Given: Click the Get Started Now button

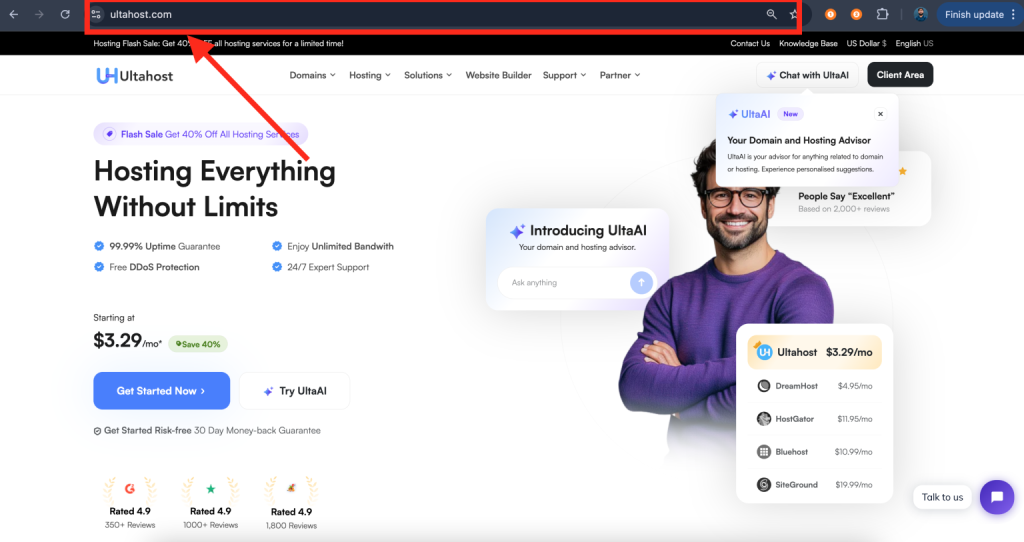Looking at the screenshot, I should pyautogui.click(x=161, y=391).
